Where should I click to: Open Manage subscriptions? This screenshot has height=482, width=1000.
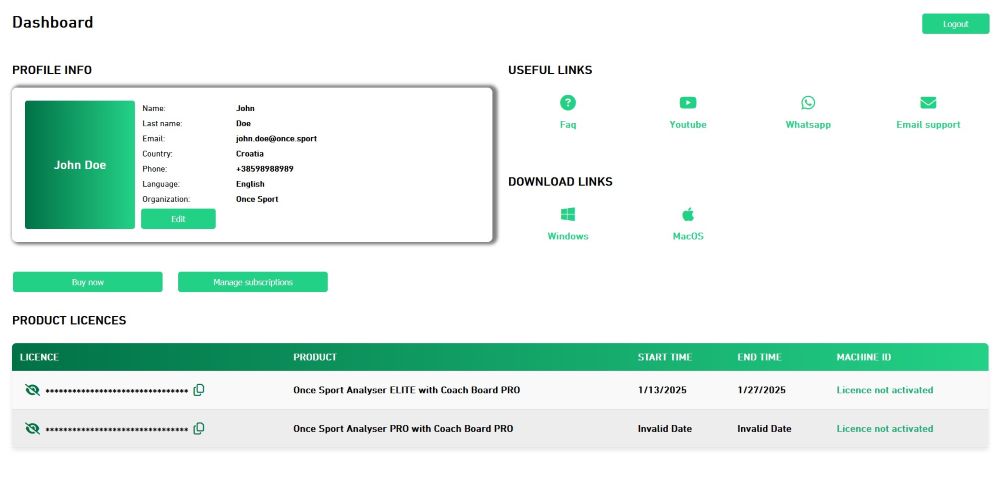pos(252,282)
